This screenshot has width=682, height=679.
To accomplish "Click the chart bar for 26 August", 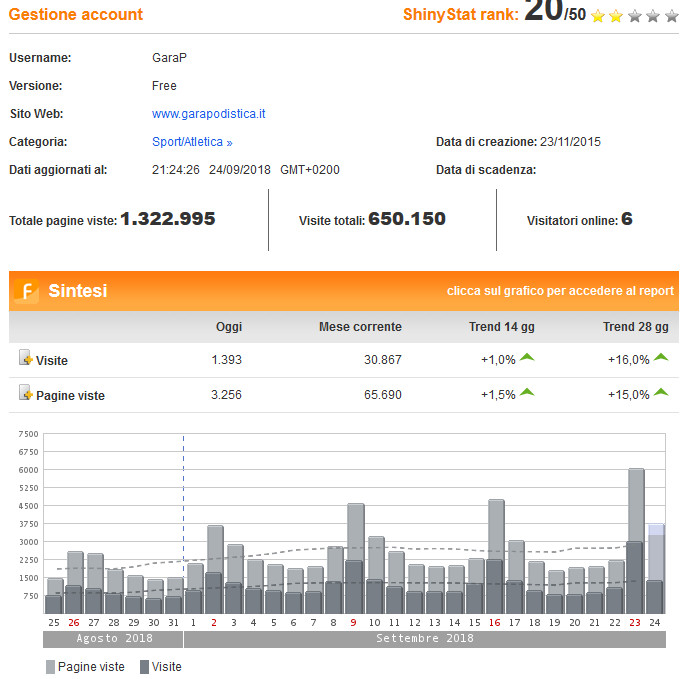I will (x=74, y=582).
